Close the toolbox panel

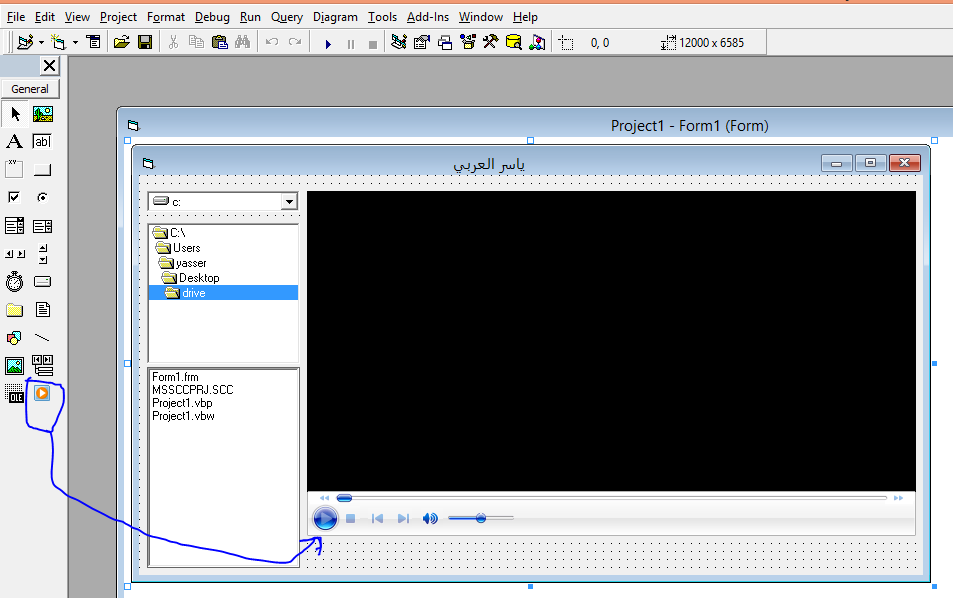click(x=49, y=66)
